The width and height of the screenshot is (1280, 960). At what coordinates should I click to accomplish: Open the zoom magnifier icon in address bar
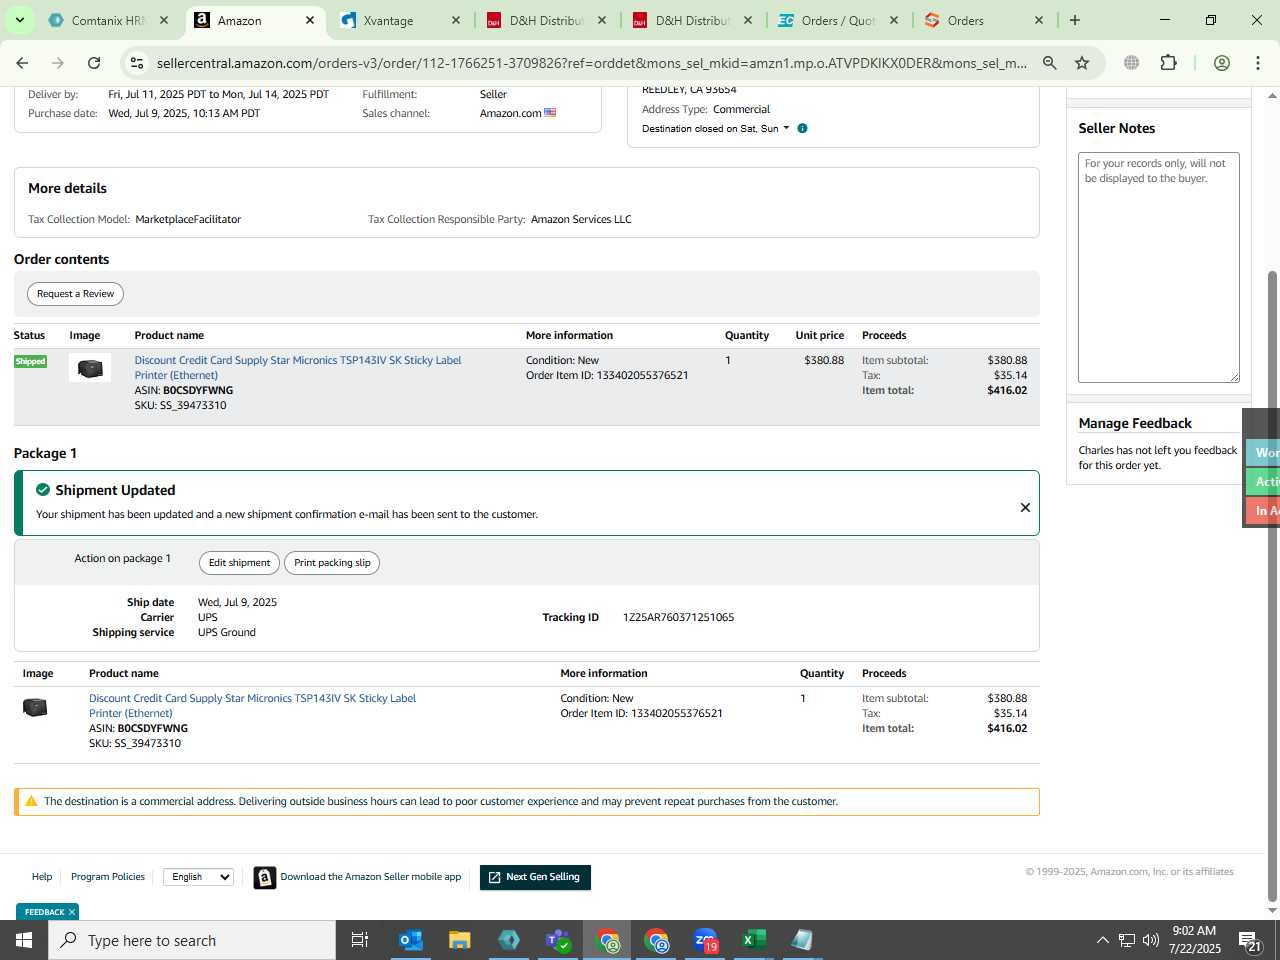click(1049, 63)
